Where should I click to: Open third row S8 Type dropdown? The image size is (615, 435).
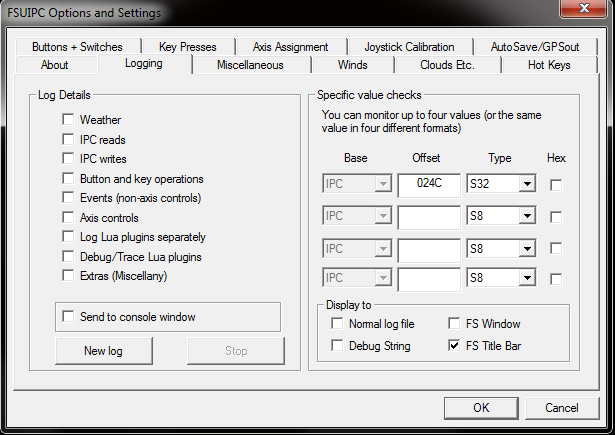(x=501, y=248)
